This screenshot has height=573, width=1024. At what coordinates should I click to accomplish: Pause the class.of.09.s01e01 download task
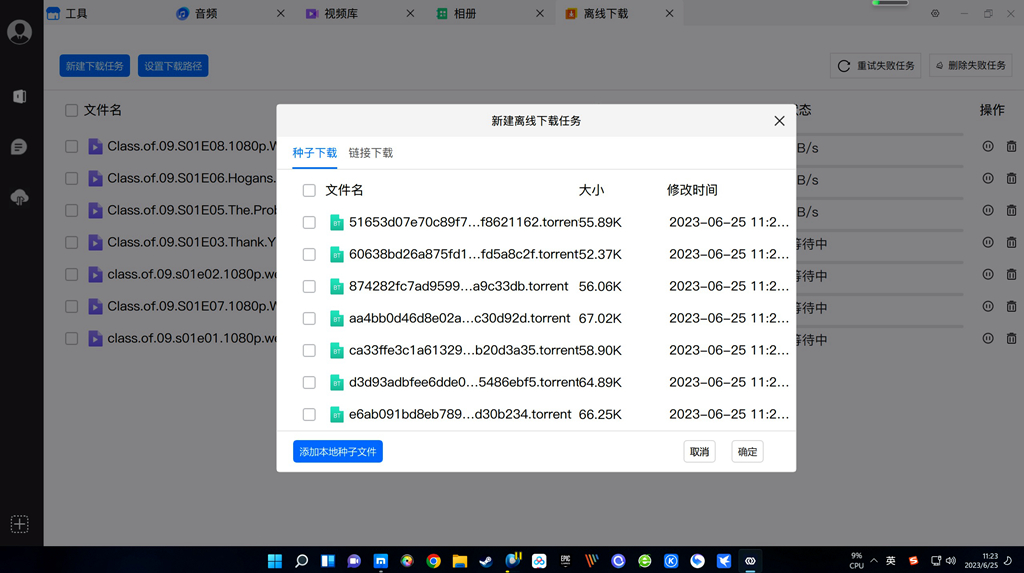tap(988, 338)
